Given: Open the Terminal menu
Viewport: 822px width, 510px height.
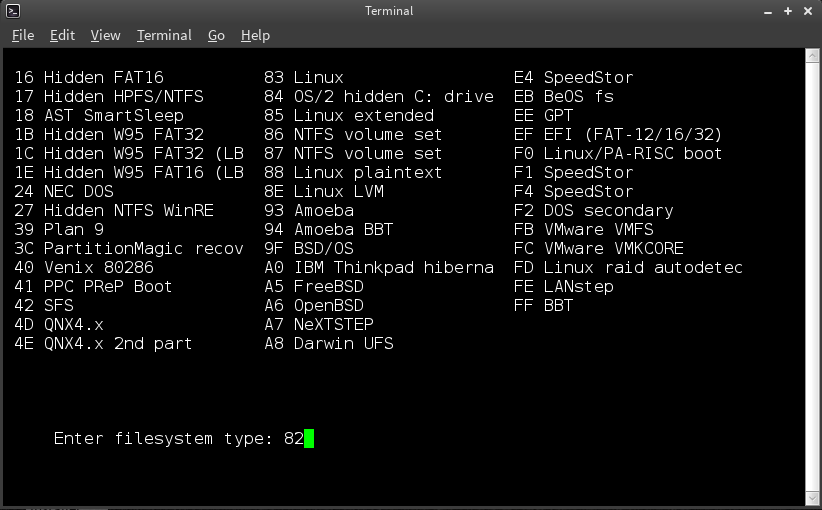Looking at the screenshot, I should pos(164,35).
